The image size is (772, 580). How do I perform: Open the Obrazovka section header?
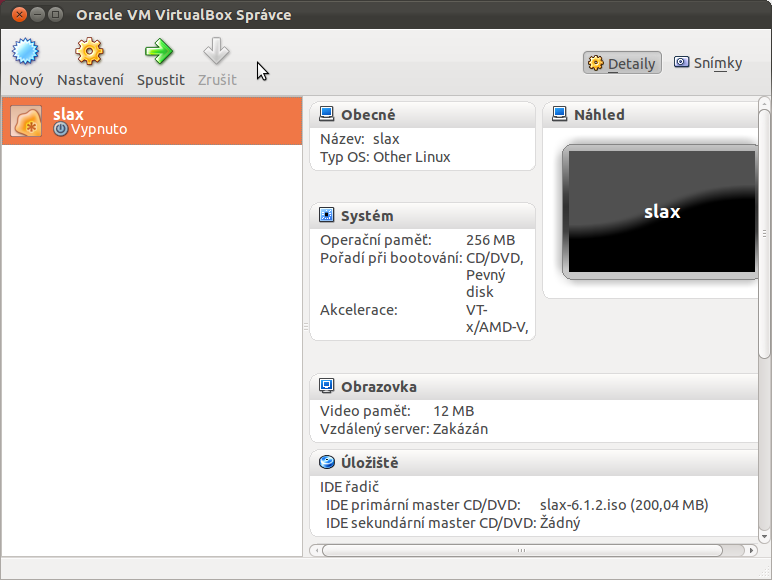pos(534,387)
